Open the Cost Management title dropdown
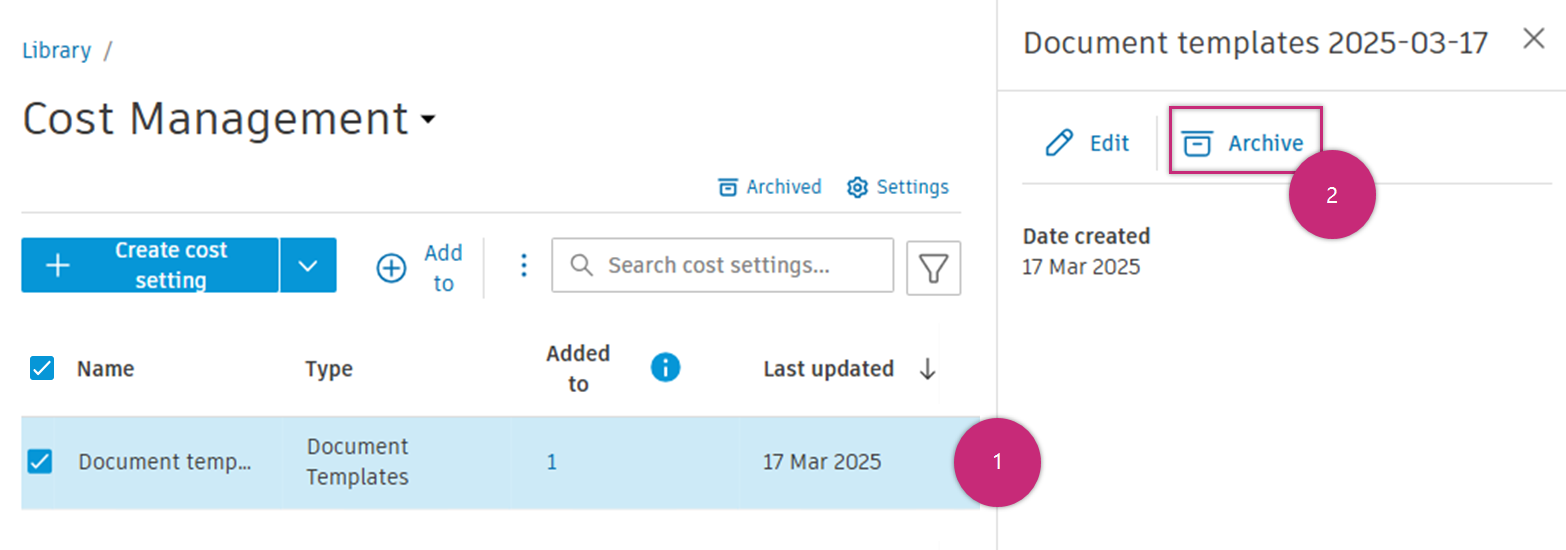 pos(428,120)
